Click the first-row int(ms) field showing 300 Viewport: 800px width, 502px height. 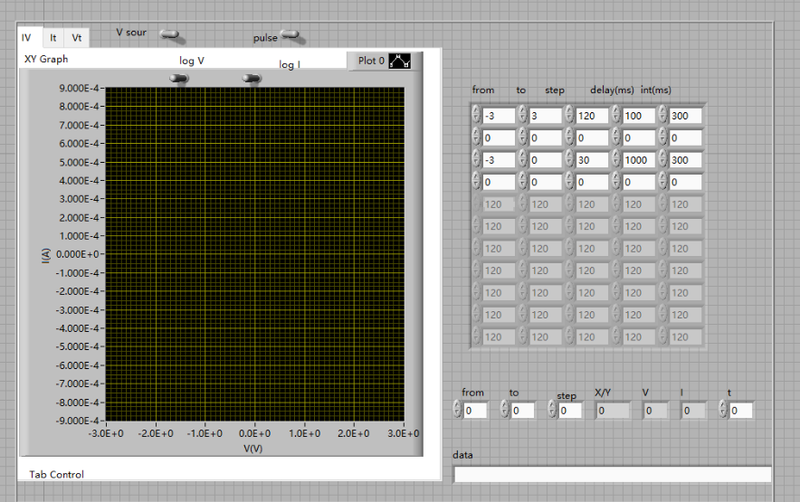click(x=686, y=116)
